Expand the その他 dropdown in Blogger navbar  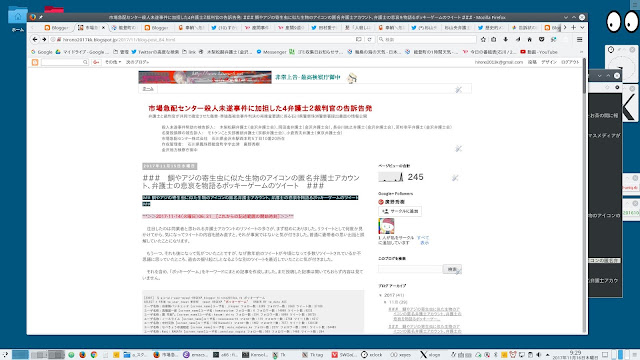tap(113, 62)
